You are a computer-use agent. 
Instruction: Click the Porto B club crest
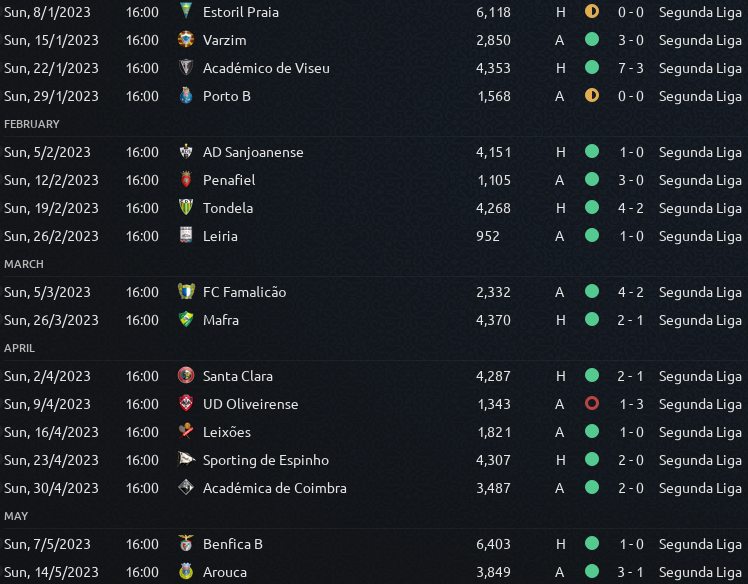(x=186, y=96)
